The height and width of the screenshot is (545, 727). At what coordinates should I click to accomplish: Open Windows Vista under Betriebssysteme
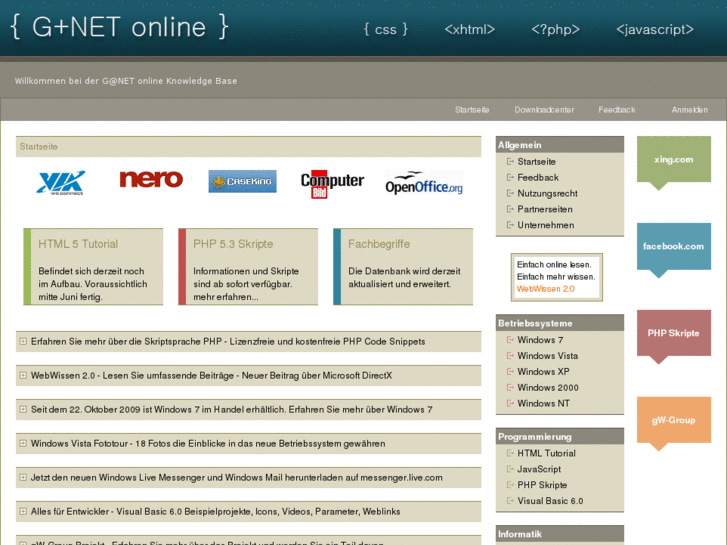pos(548,356)
